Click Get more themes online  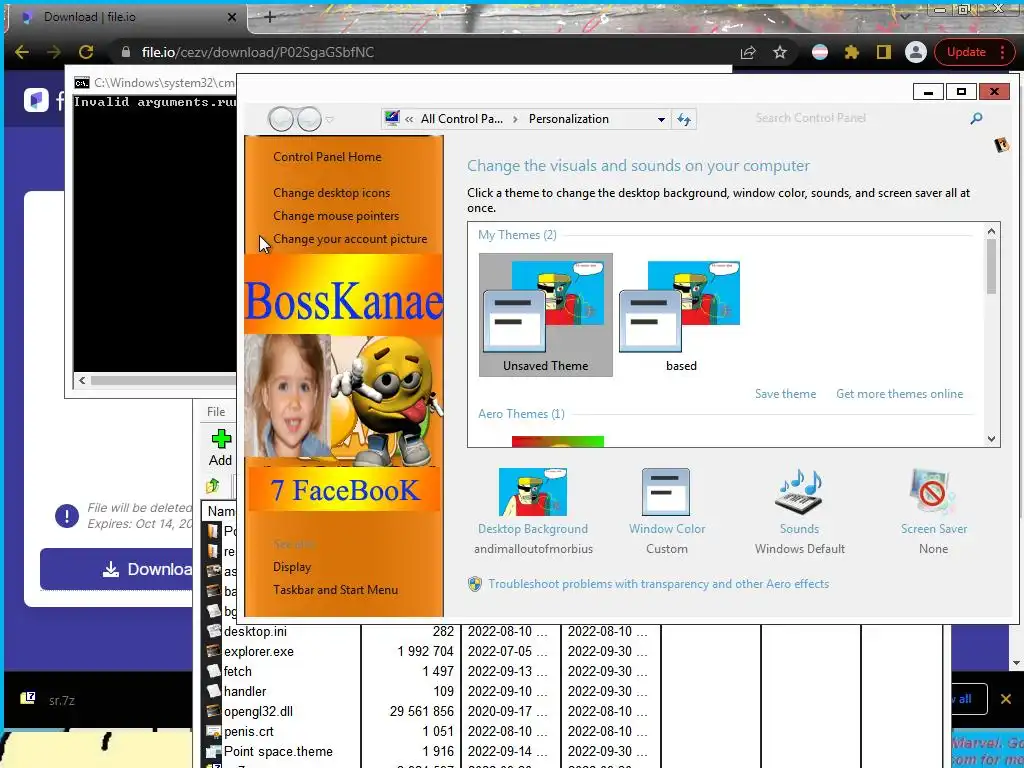pyautogui.click(x=899, y=394)
